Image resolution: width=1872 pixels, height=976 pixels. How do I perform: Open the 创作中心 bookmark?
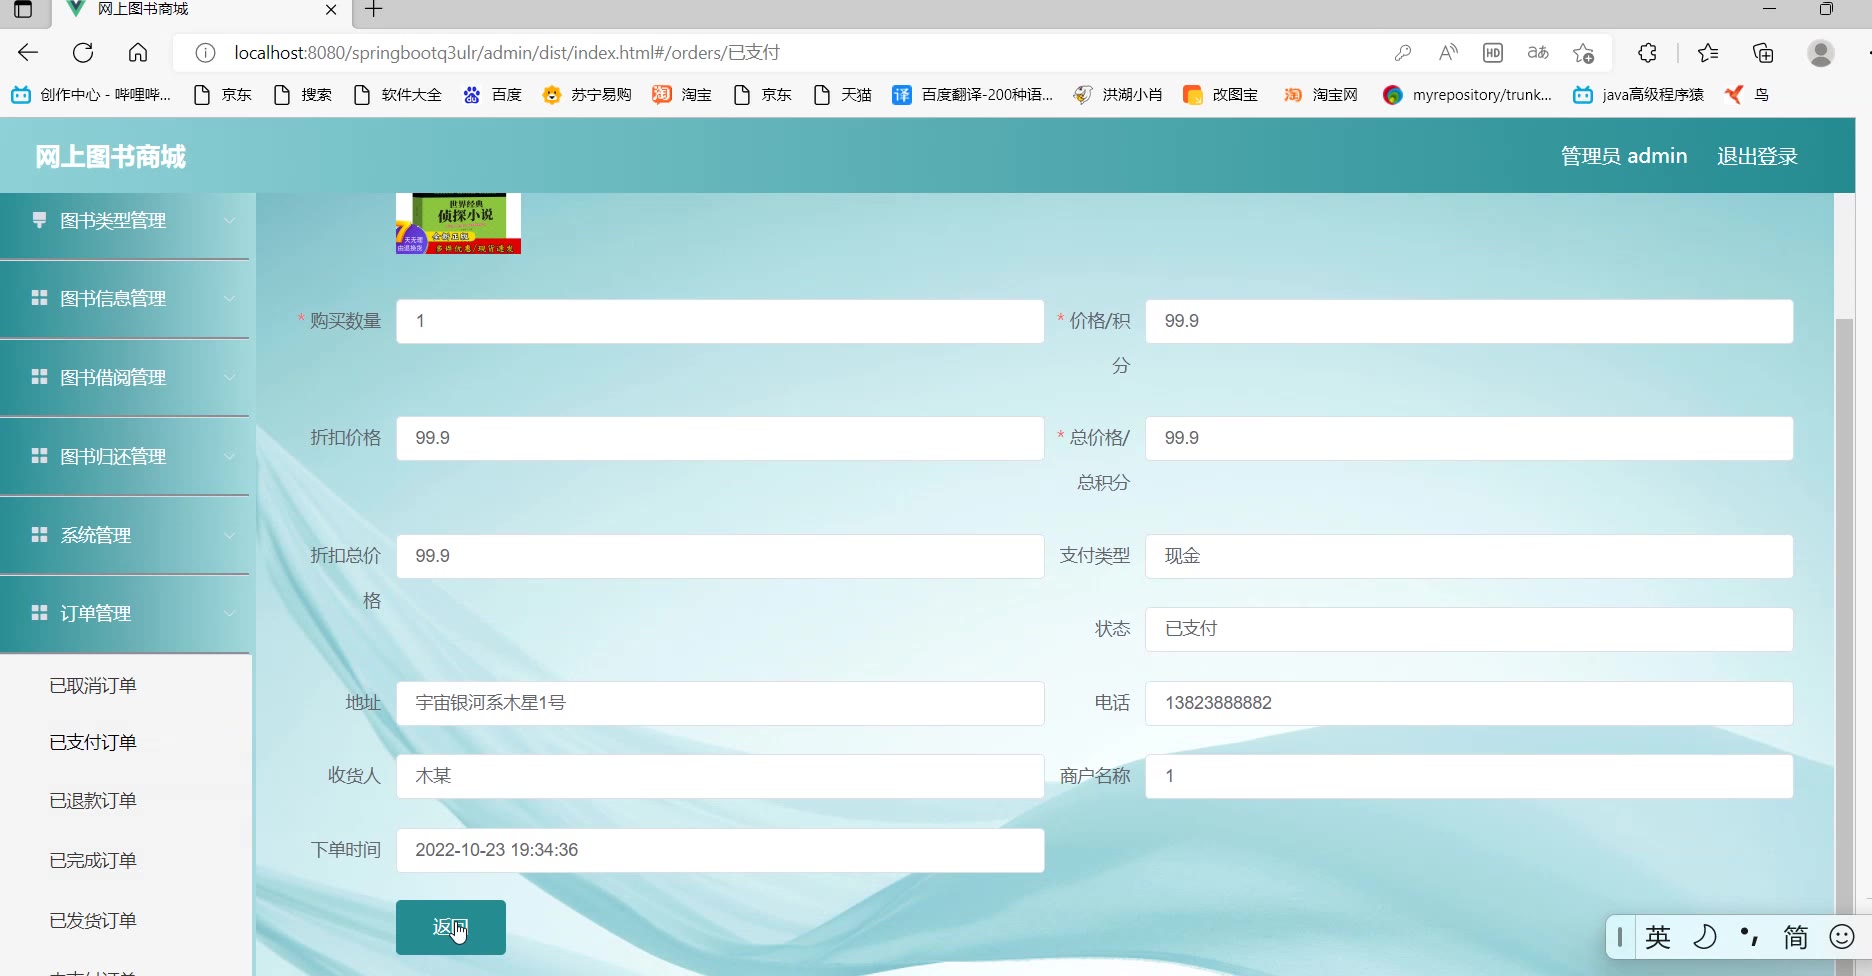tap(91, 95)
